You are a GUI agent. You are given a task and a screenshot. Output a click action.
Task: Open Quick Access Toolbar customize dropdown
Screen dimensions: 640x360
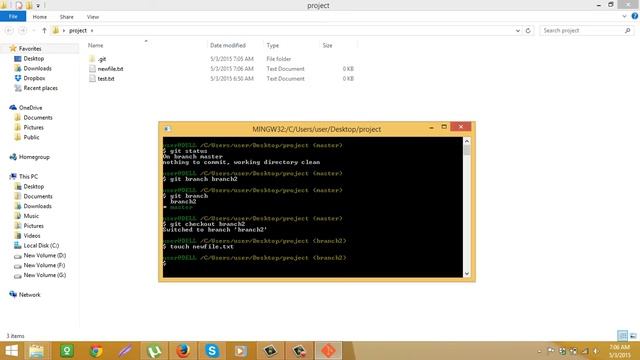click(x=38, y=5)
